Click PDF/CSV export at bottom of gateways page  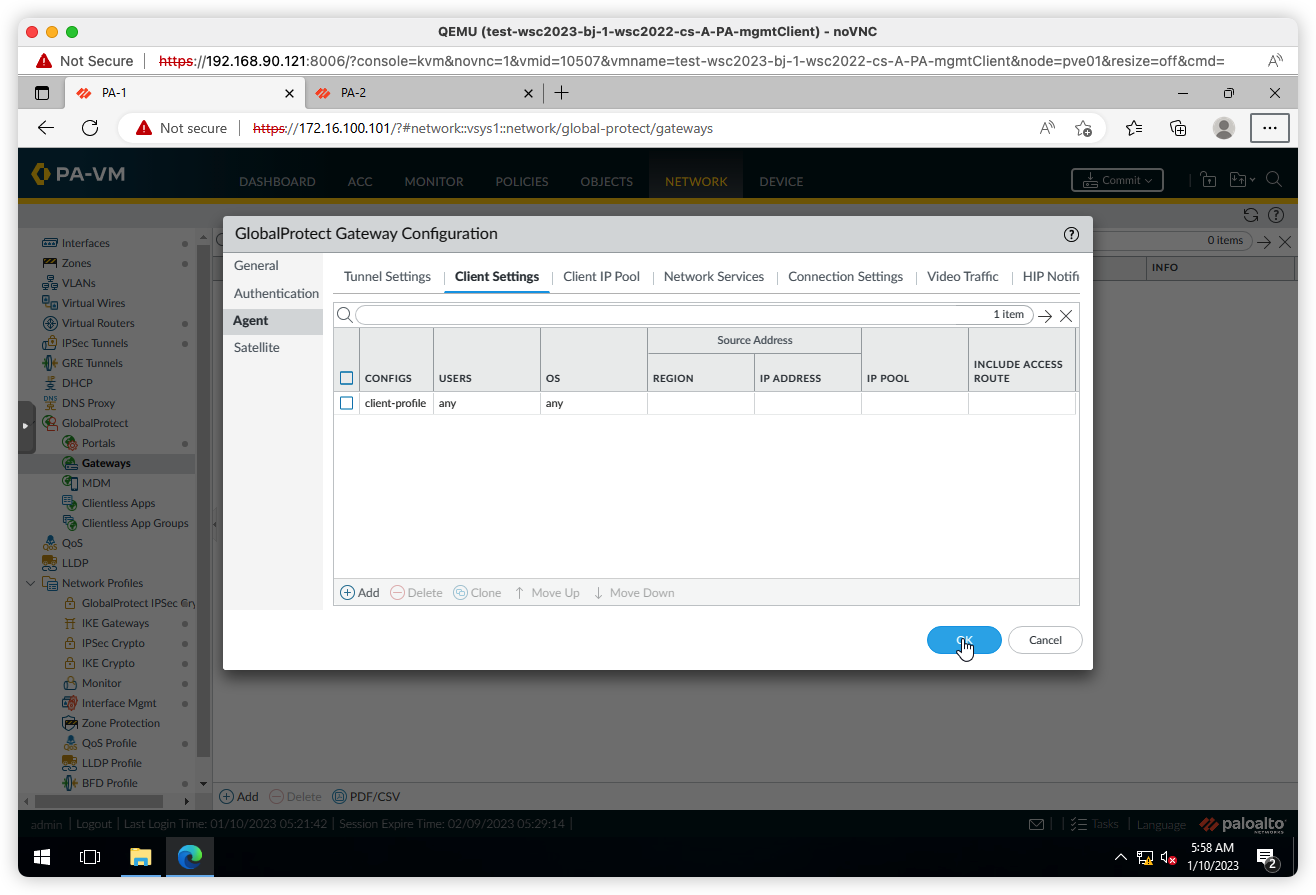(366, 797)
